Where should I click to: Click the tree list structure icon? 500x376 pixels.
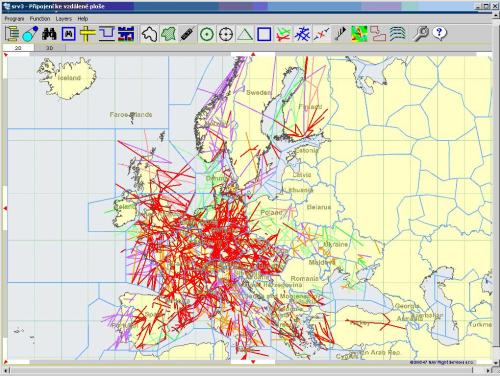(x=12, y=34)
